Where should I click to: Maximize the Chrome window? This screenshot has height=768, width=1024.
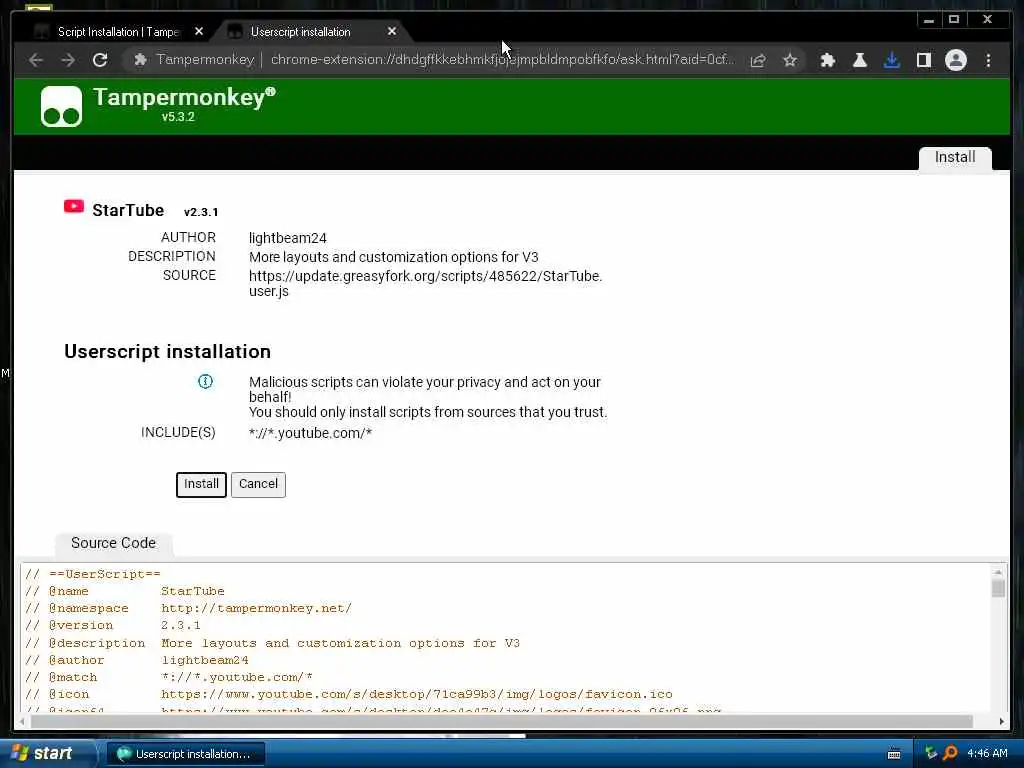pos(954,20)
